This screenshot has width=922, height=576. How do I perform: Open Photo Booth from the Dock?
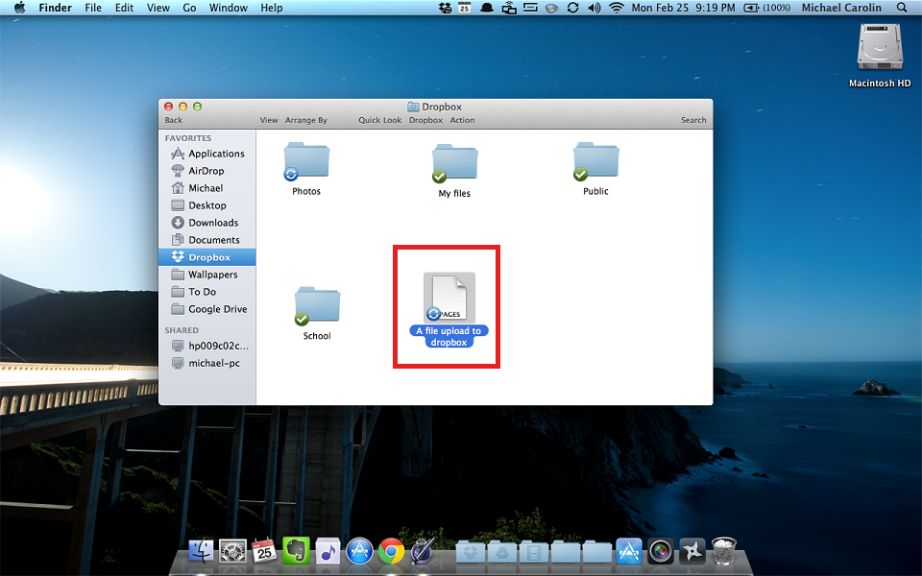click(x=659, y=549)
